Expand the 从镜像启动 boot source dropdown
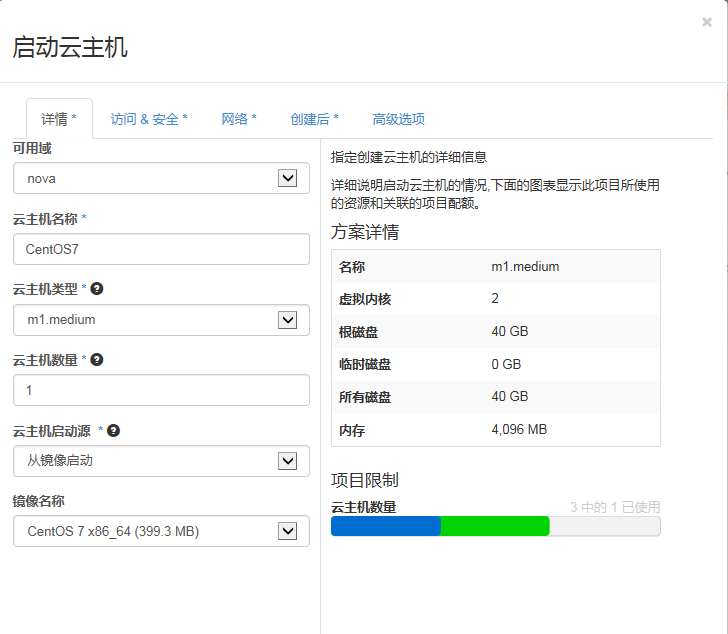Image resolution: width=728 pixels, height=634 pixels. tap(161, 461)
